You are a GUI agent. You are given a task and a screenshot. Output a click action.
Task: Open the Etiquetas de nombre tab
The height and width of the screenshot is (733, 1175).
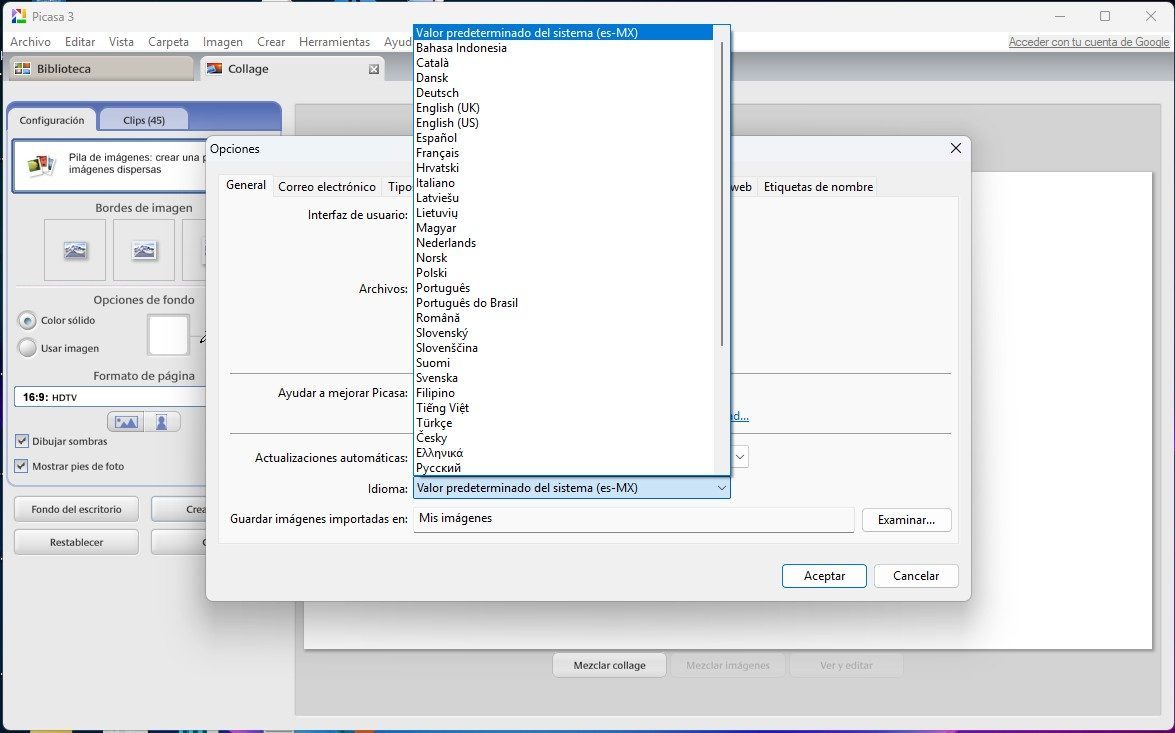pyautogui.click(x=818, y=187)
